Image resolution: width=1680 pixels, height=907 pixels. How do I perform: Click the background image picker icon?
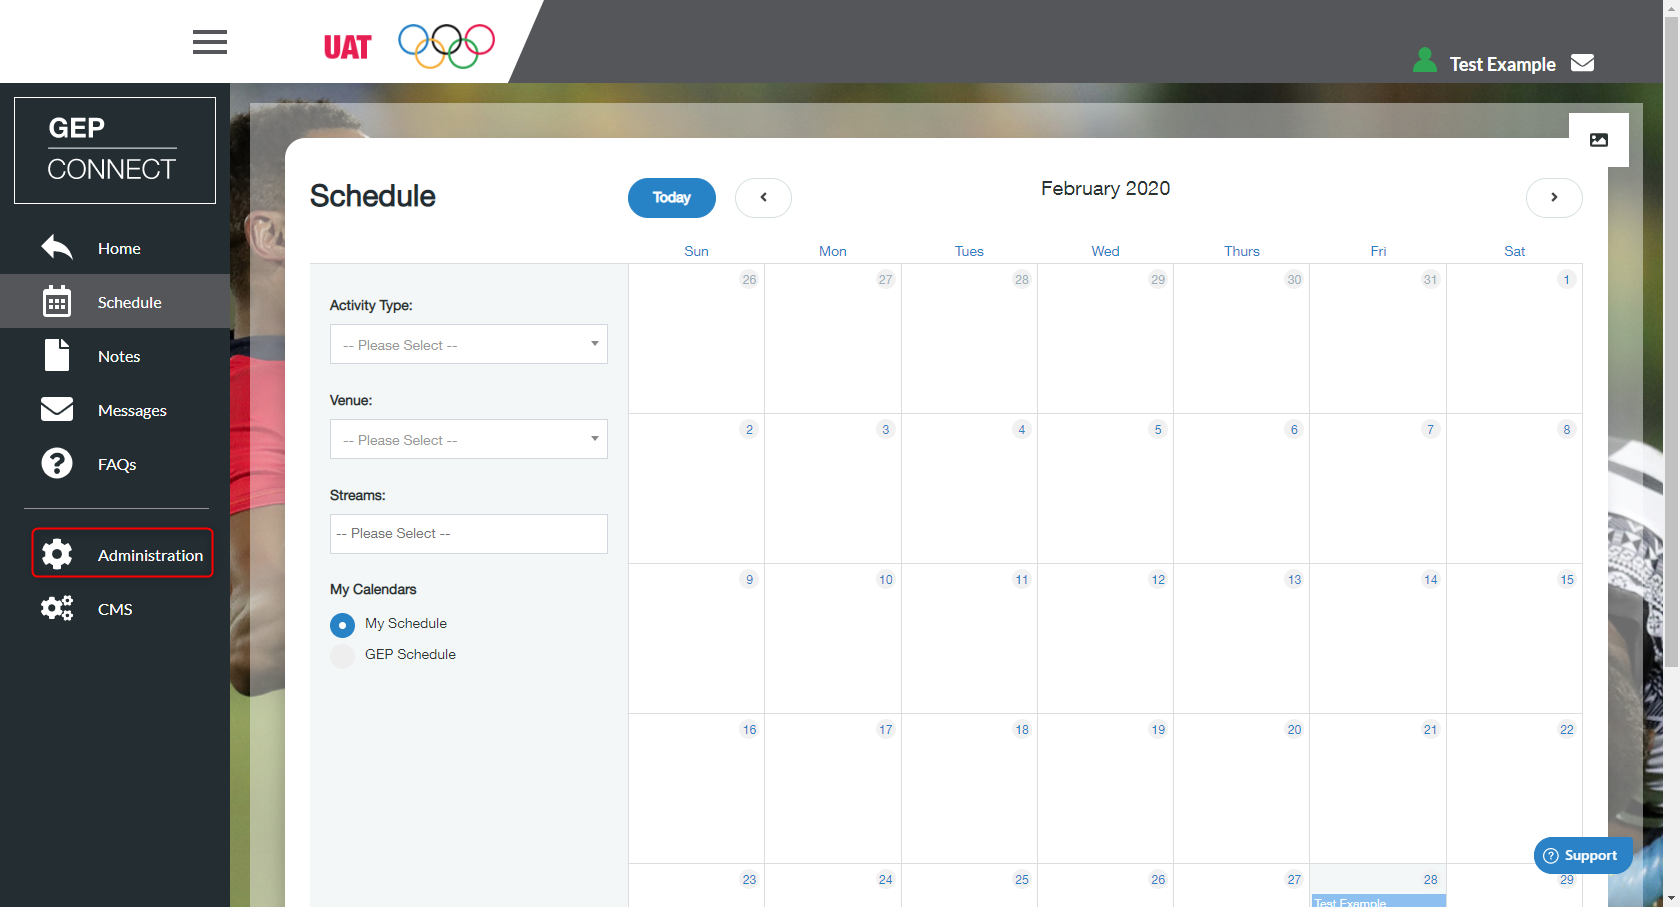(1599, 140)
